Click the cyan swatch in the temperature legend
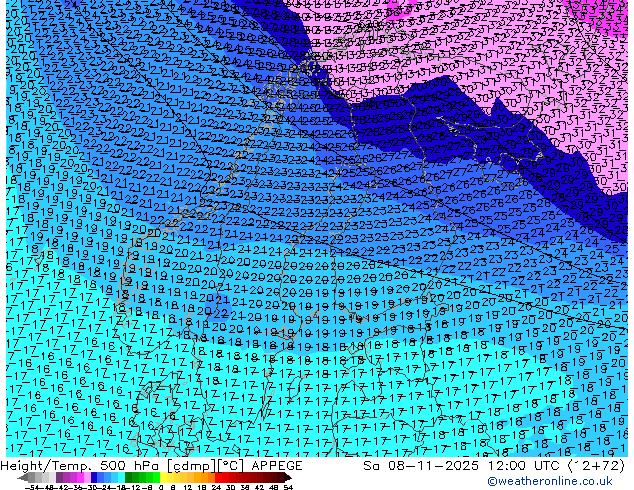Screen dimensions: 634x490 pos(121,477)
